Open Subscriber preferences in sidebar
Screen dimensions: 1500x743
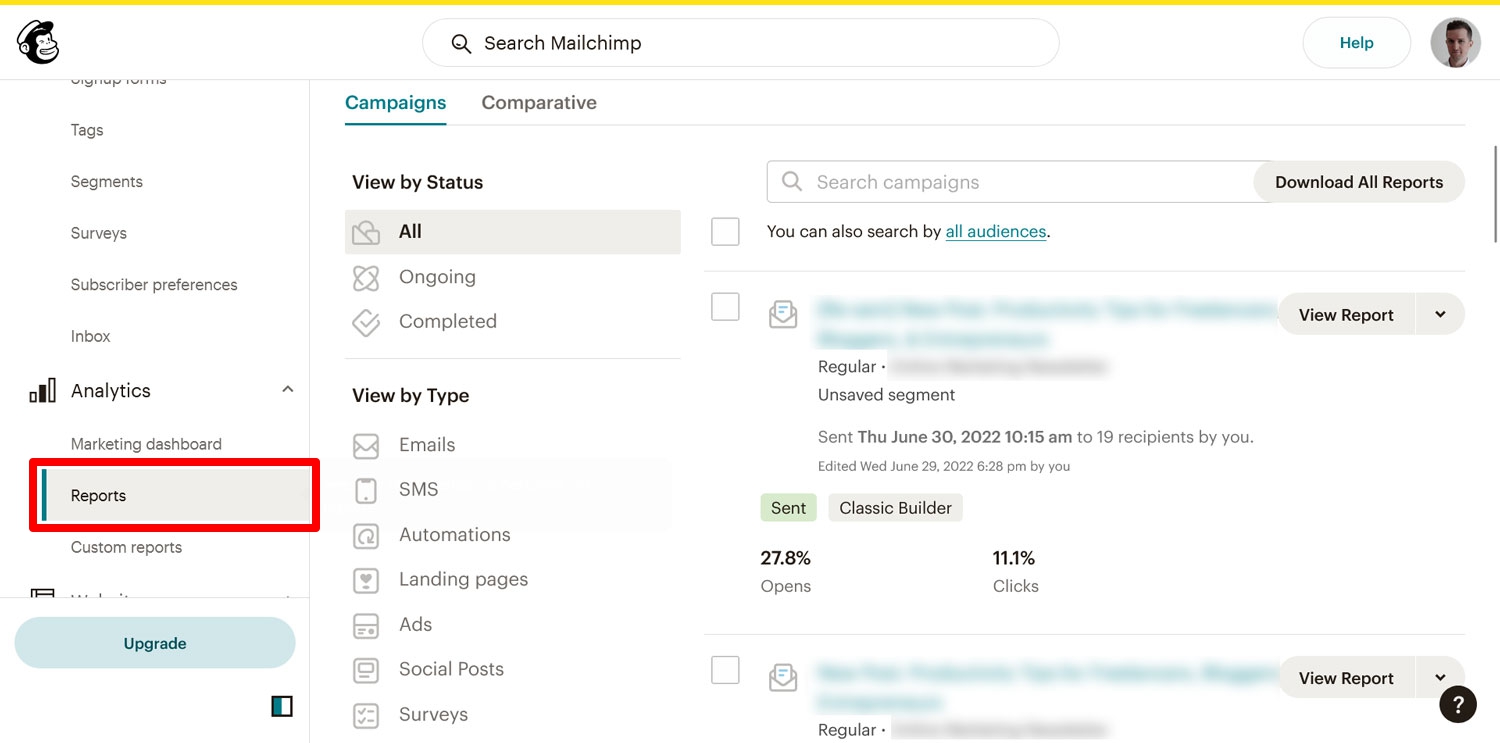pyautogui.click(x=154, y=285)
